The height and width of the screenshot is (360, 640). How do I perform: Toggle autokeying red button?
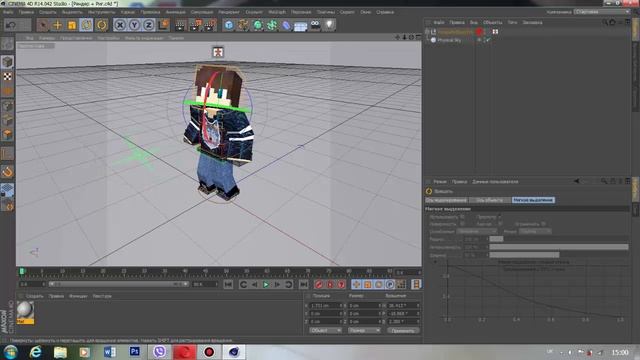[x=330, y=284]
